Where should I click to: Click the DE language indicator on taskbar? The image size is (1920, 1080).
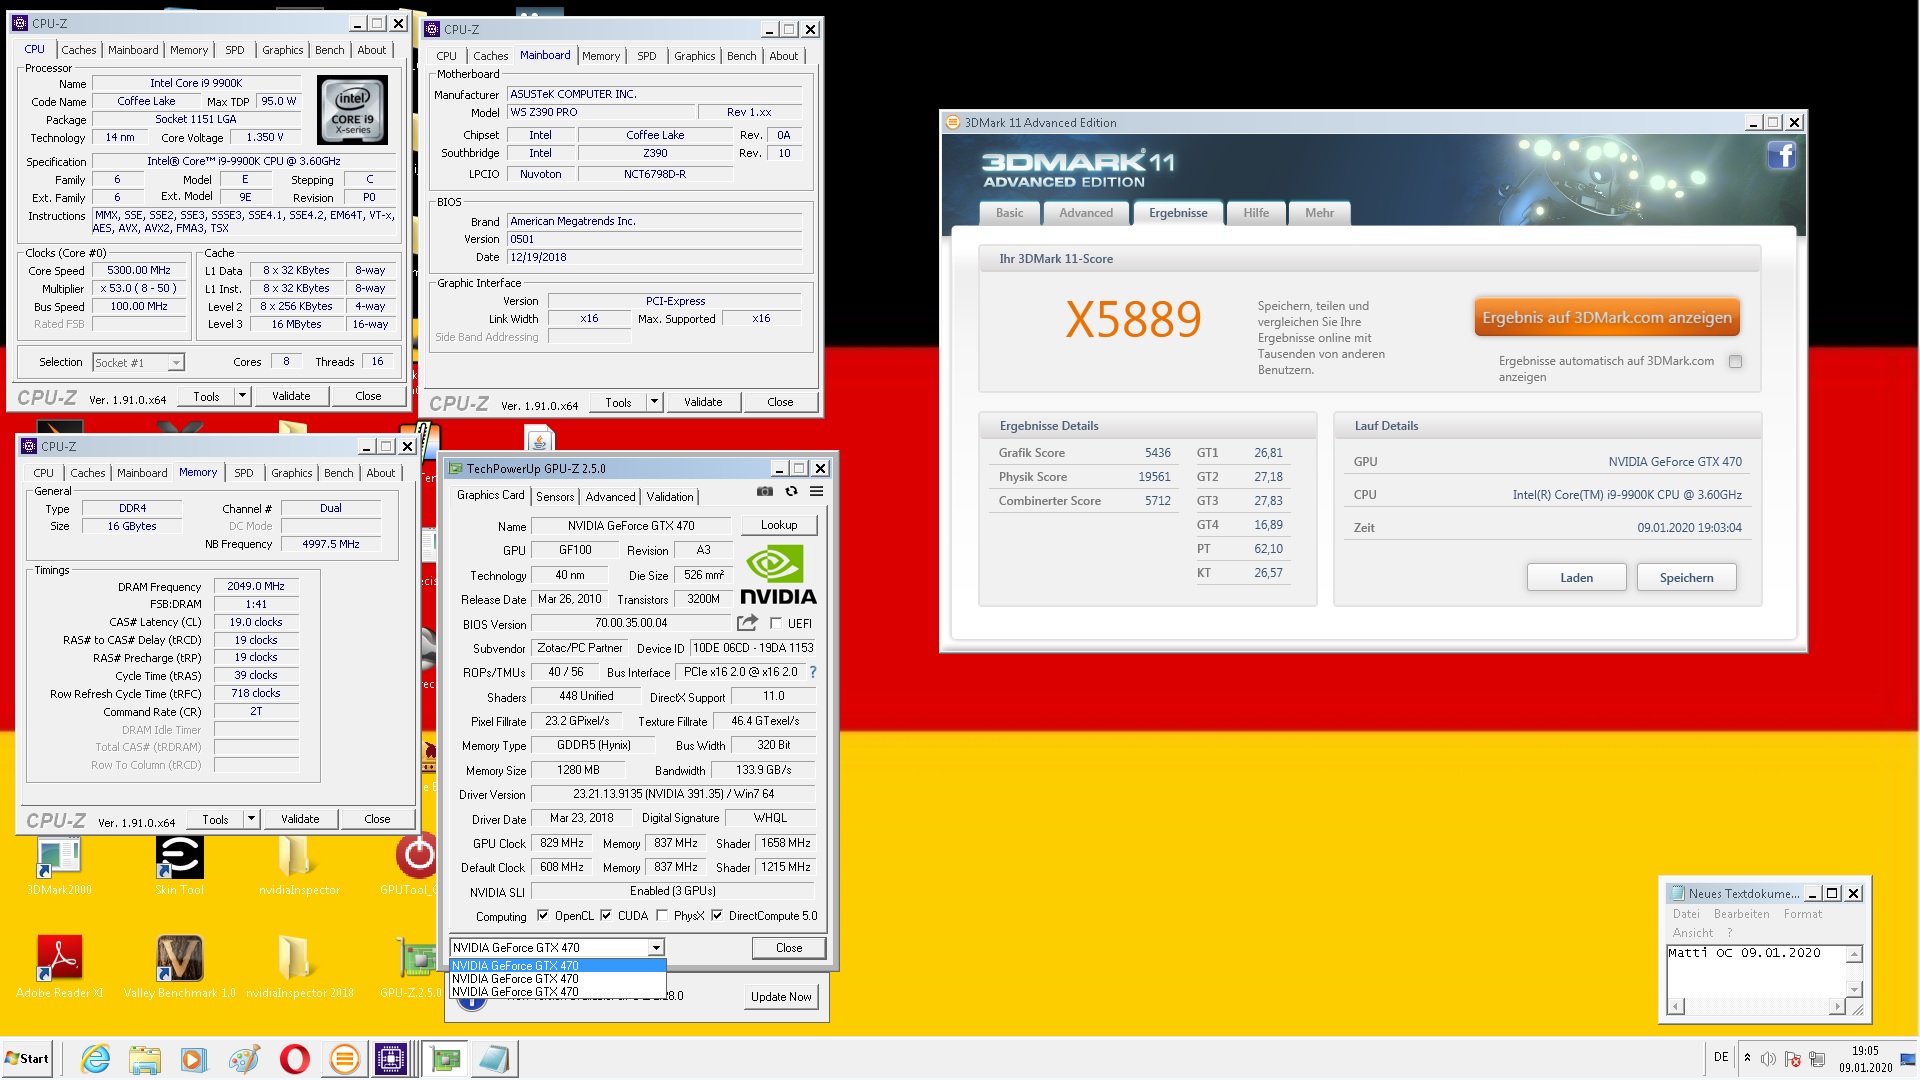[1721, 1057]
